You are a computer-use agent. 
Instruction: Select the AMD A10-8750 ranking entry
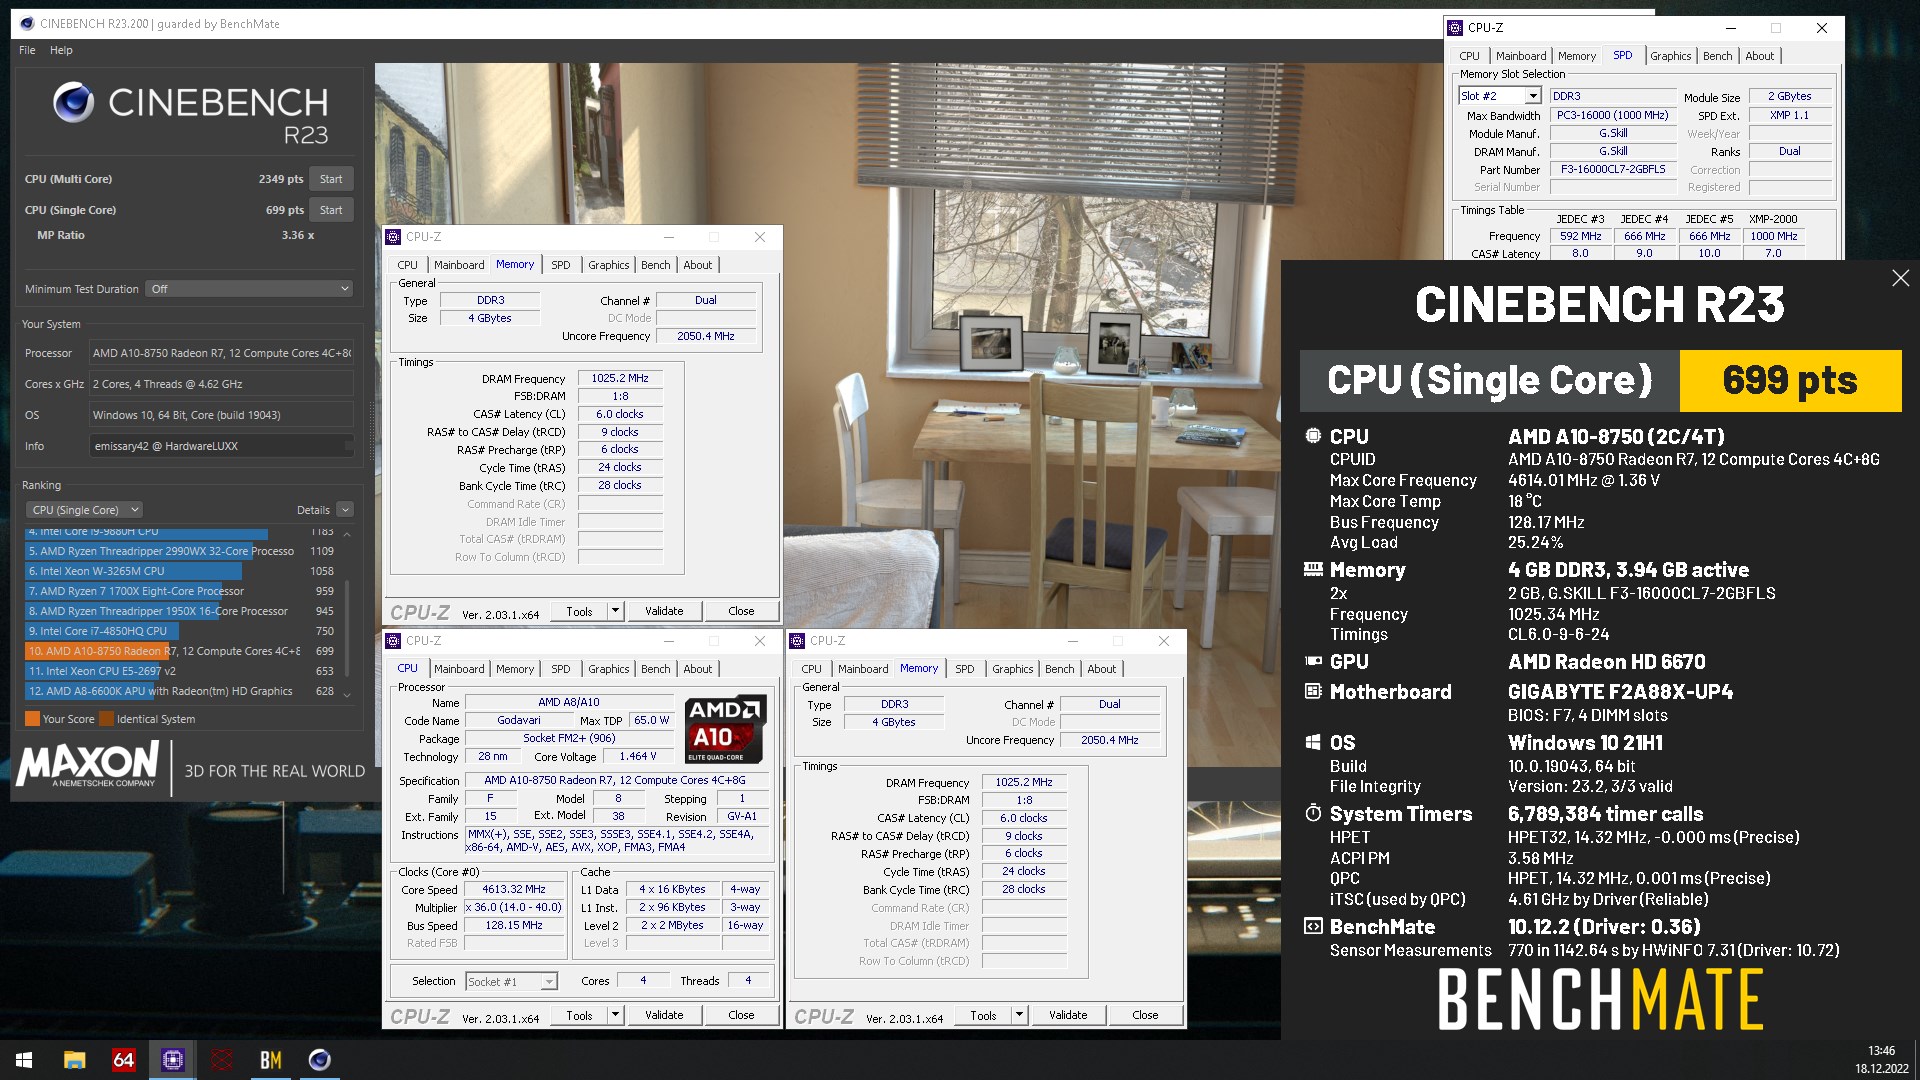(180, 651)
